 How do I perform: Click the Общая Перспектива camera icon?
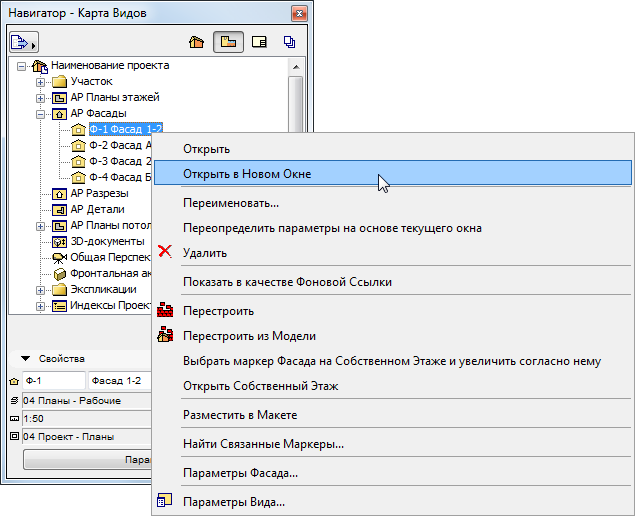pyautogui.click(x=59, y=258)
